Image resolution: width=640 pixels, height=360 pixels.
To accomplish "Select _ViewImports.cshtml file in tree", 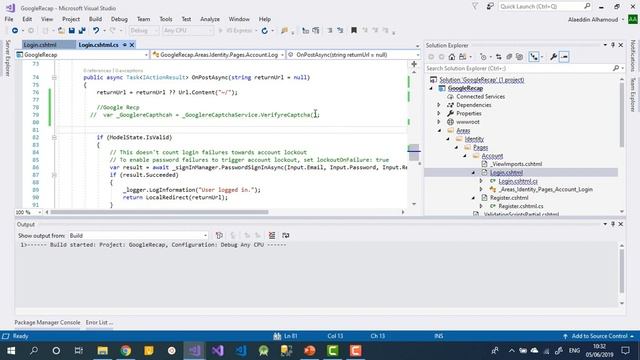I will click(x=516, y=164).
